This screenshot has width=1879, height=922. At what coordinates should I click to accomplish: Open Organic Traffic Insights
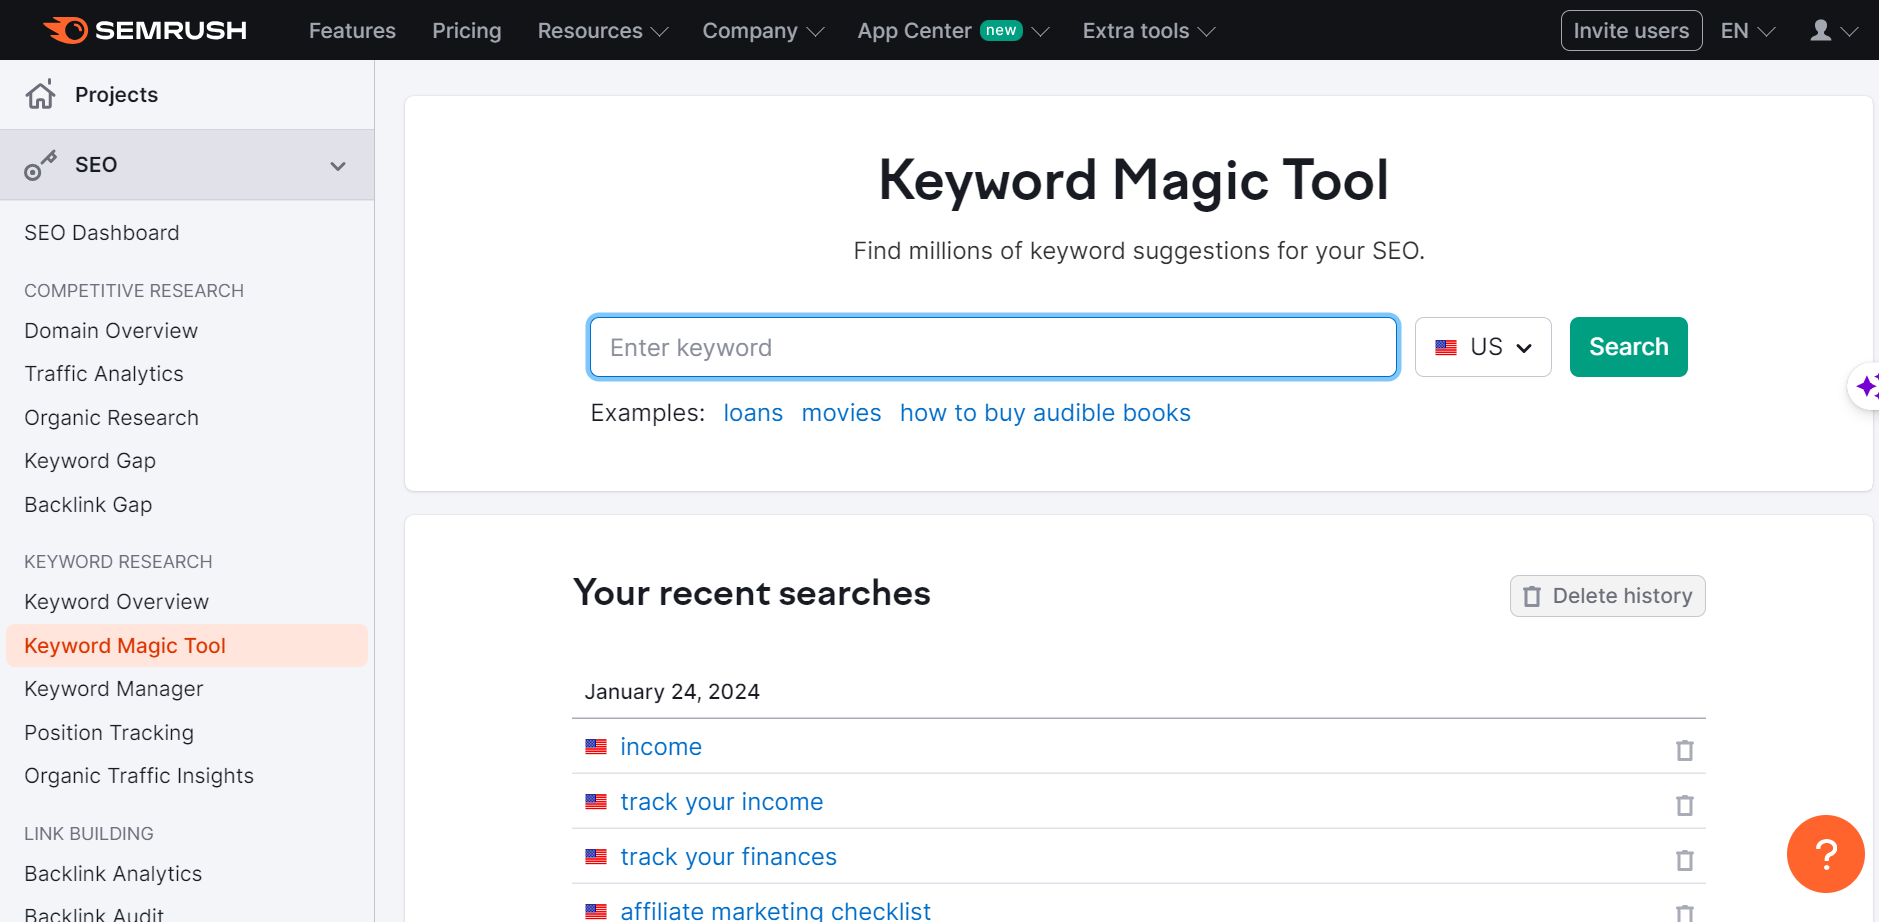click(139, 776)
